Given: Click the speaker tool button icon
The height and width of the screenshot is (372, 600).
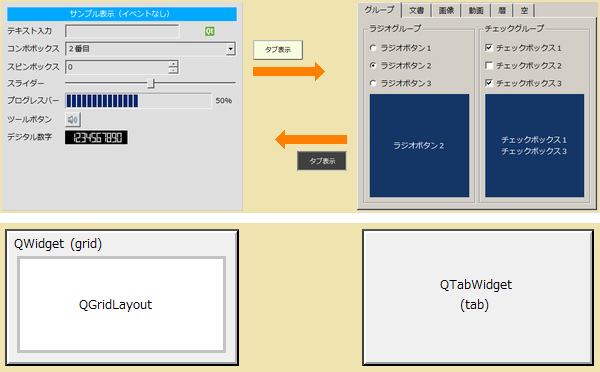Looking at the screenshot, I should pyautogui.click(x=73, y=120).
